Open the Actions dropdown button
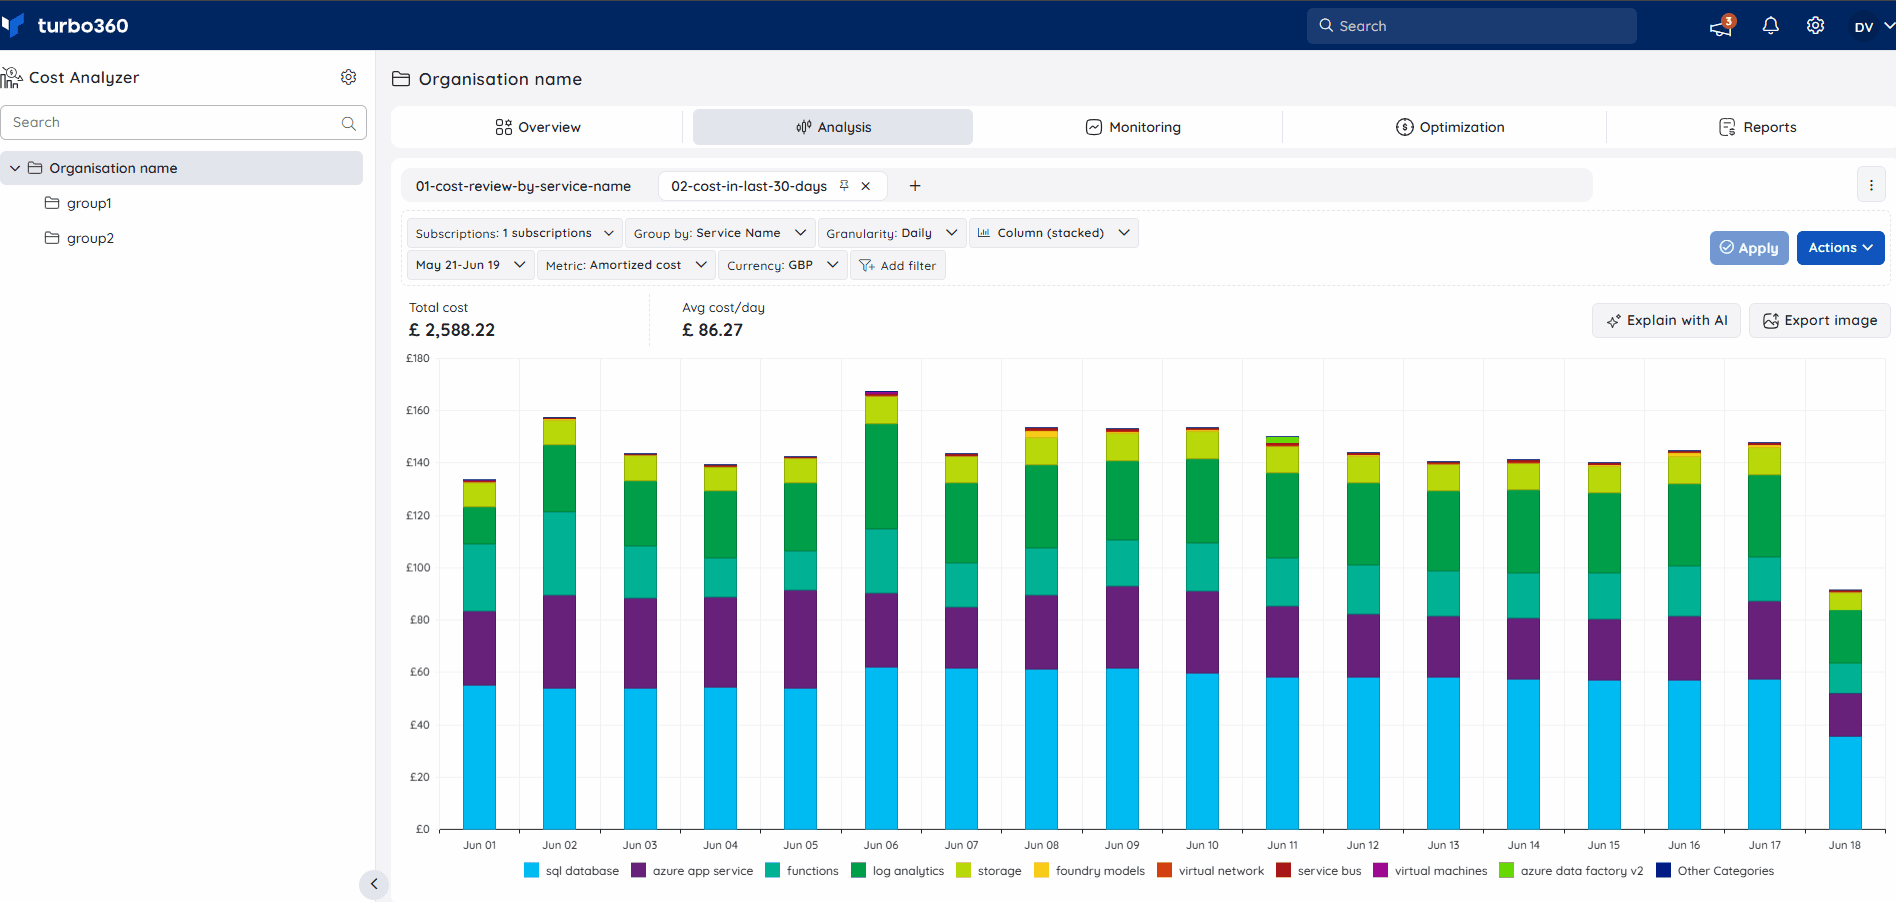 click(1841, 248)
